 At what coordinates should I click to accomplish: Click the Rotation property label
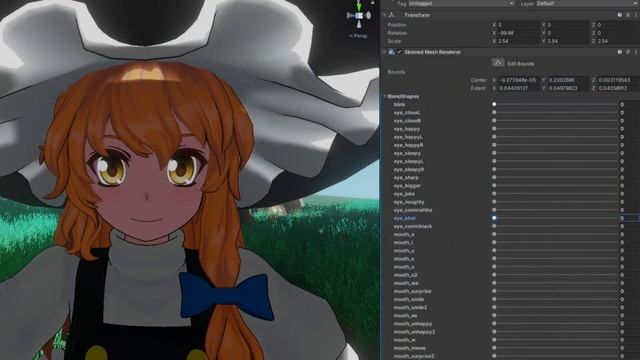tap(397, 33)
